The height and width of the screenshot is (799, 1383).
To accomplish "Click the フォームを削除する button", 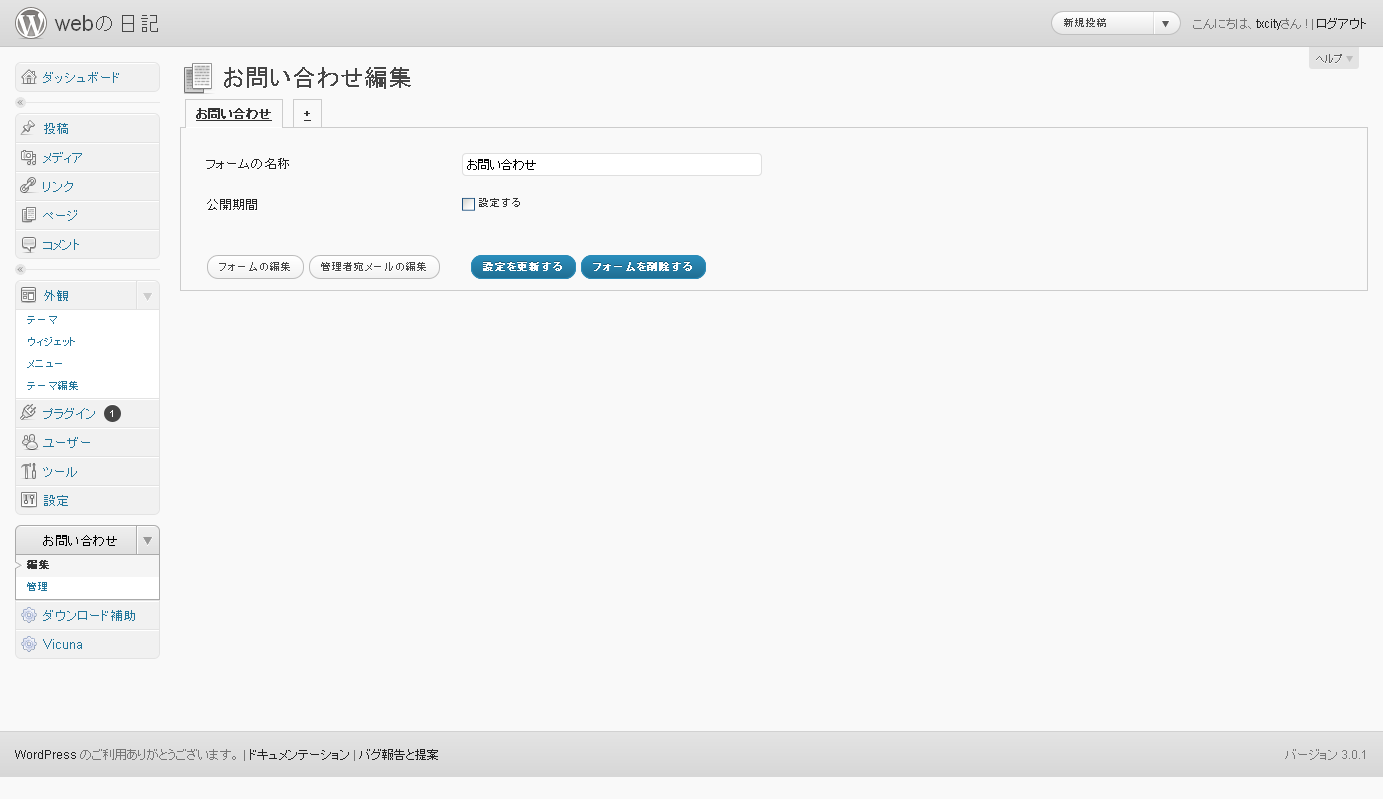I will coord(643,267).
